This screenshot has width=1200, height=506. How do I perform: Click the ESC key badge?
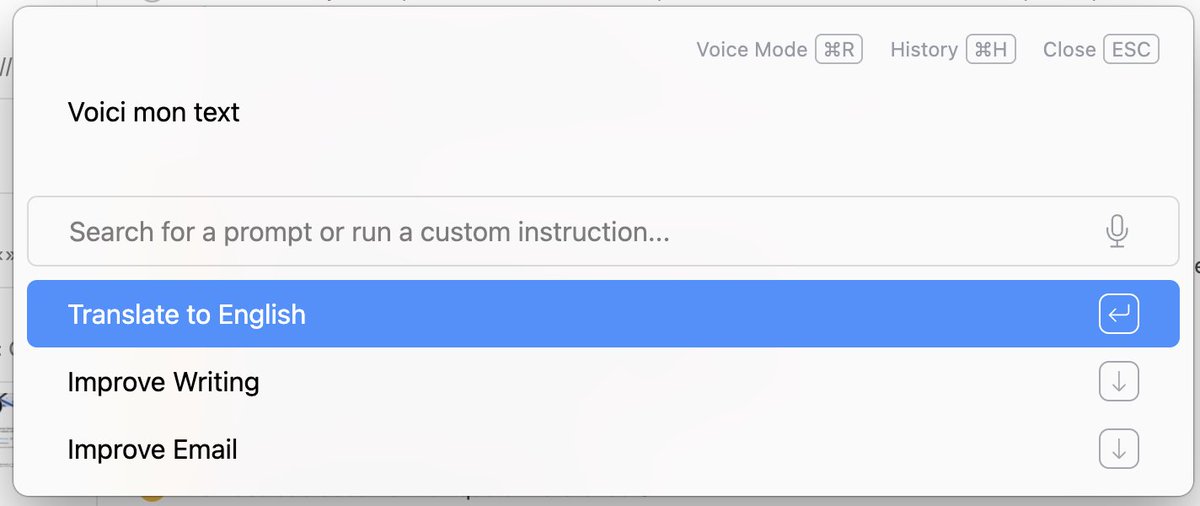click(x=1131, y=50)
